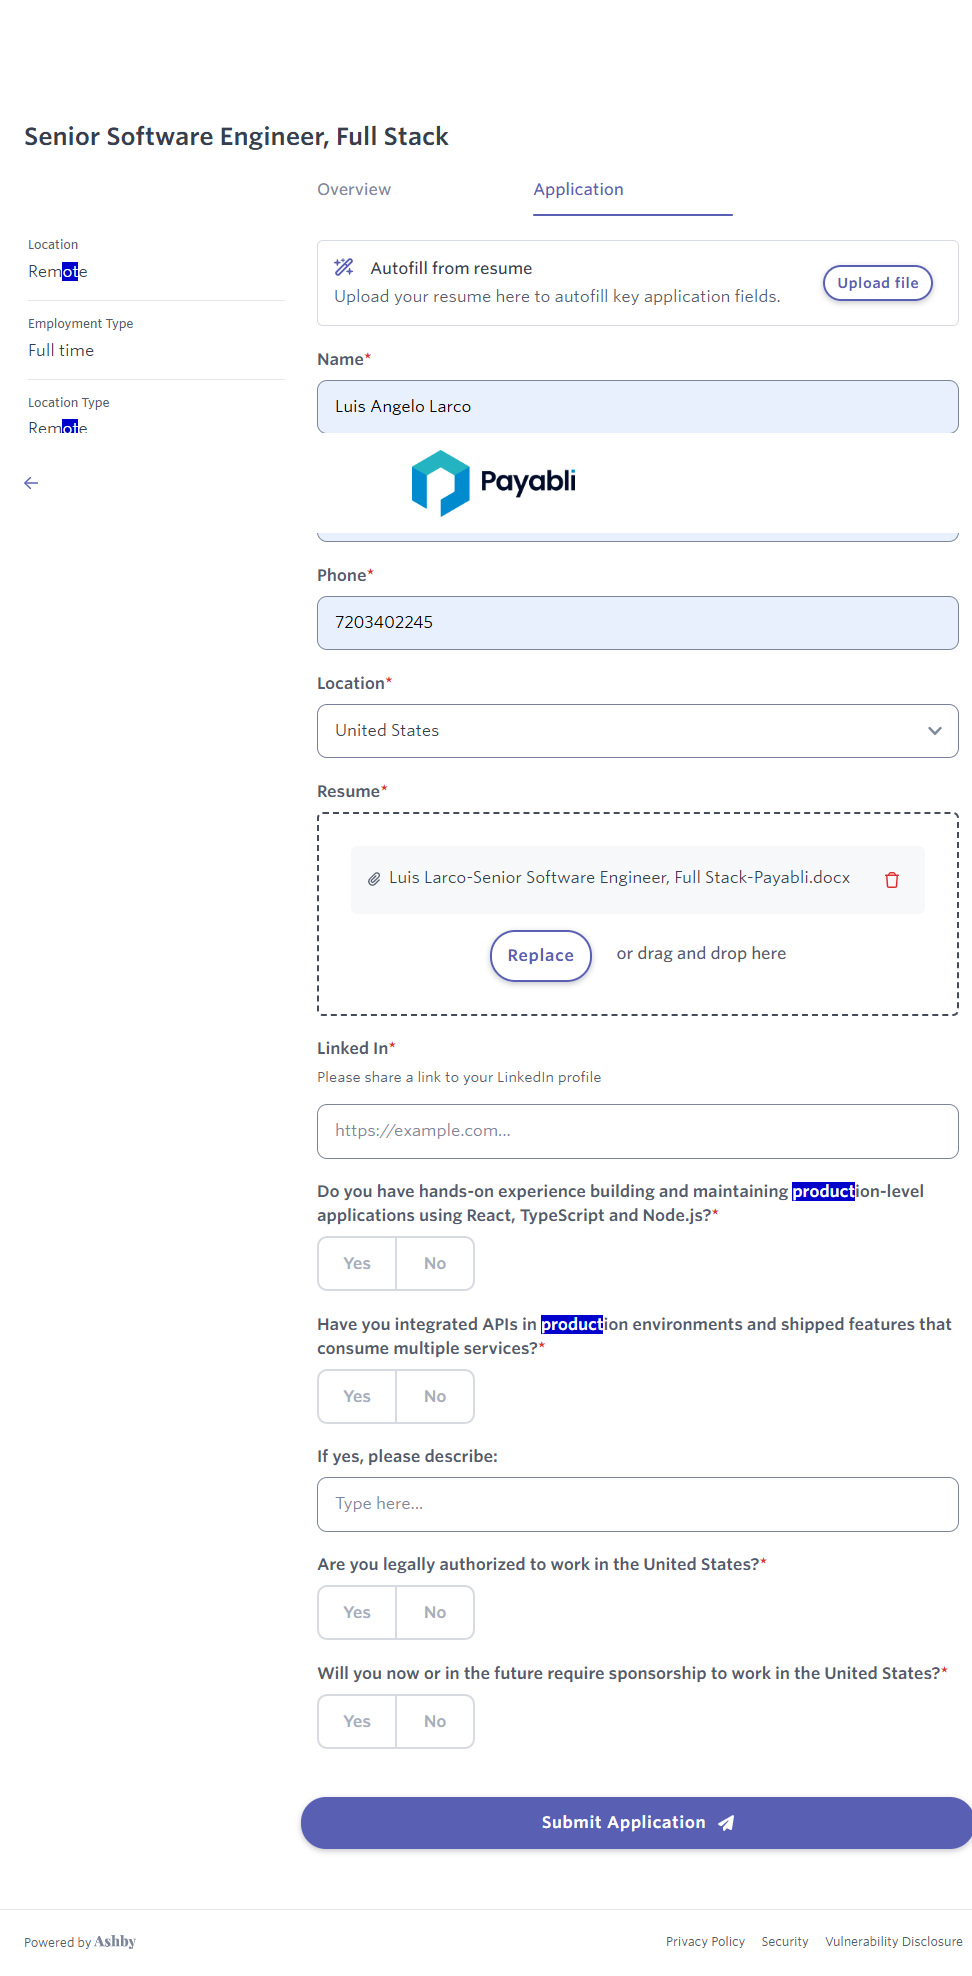
Task: Select Yes for React, TypeScript, Node.js experience
Action: coord(357,1264)
